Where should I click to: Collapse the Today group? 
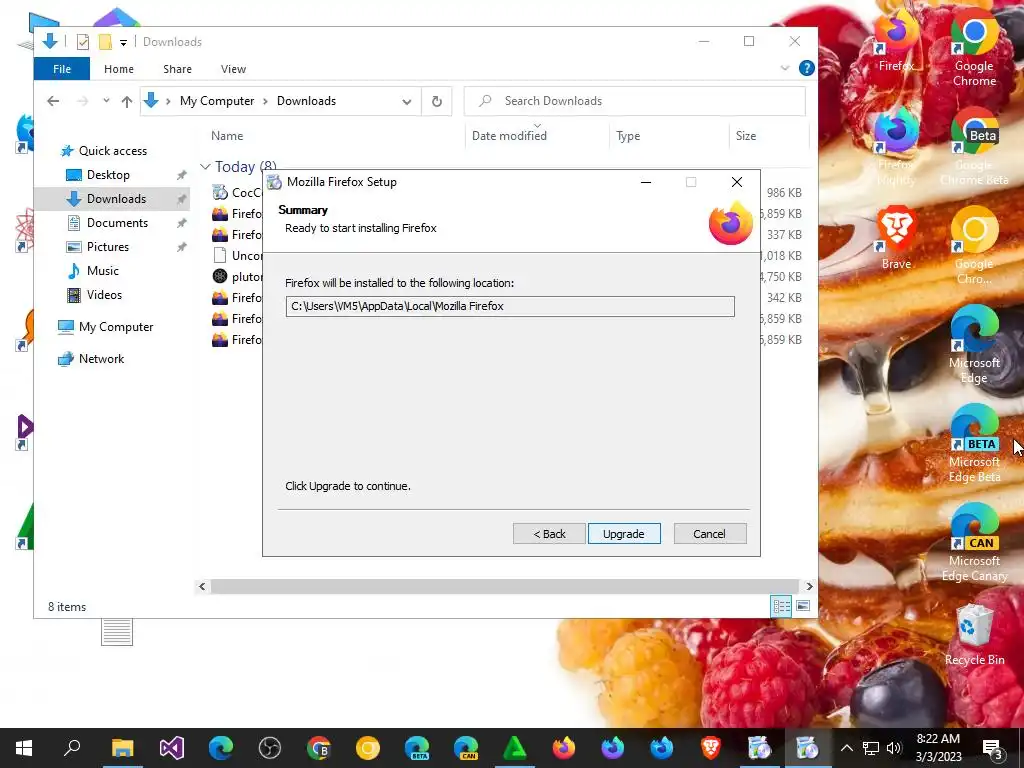click(x=205, y=167)
